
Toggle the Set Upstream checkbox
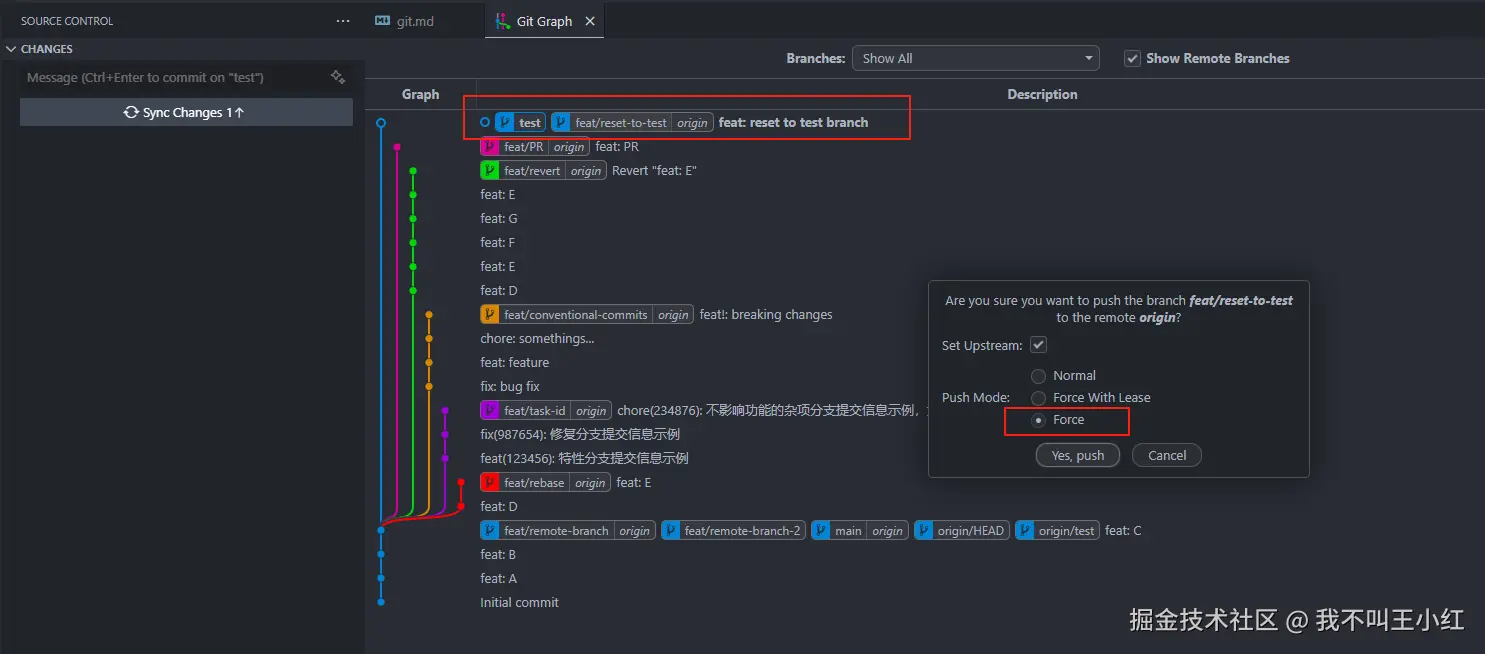pos(1039,345)
